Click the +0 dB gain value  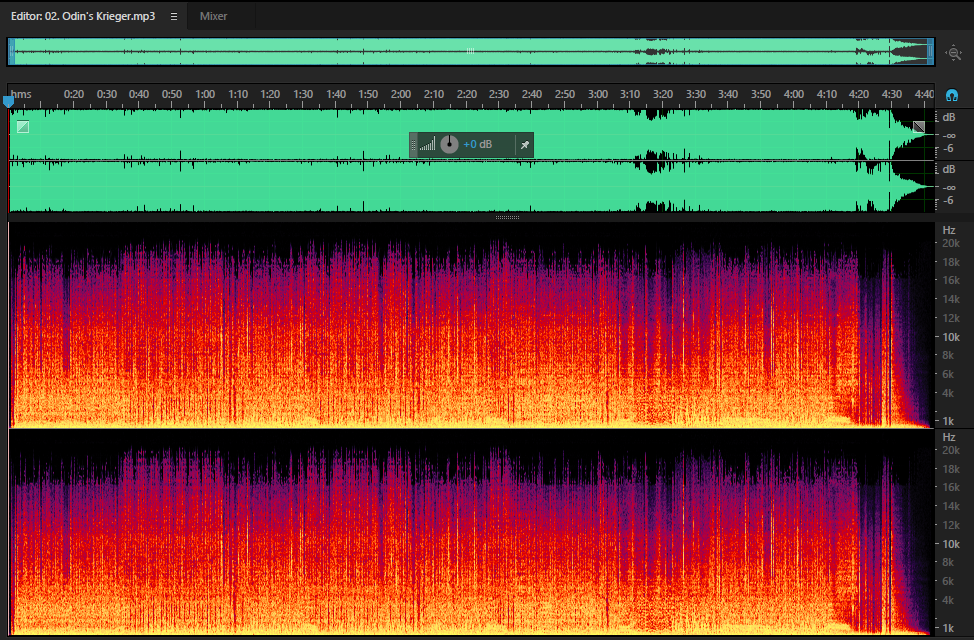[x=477, y=144]
